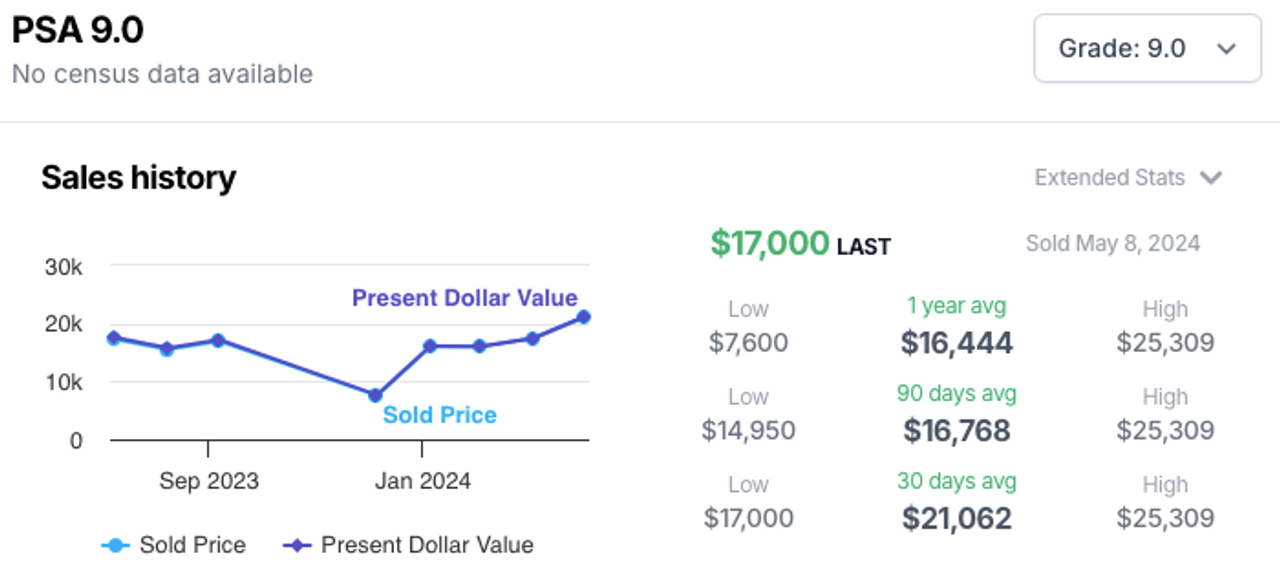The width and height of the screenshot is (1280, 587).
Task: Toggle Sold Price series in legend
Action: click(174, 545)
